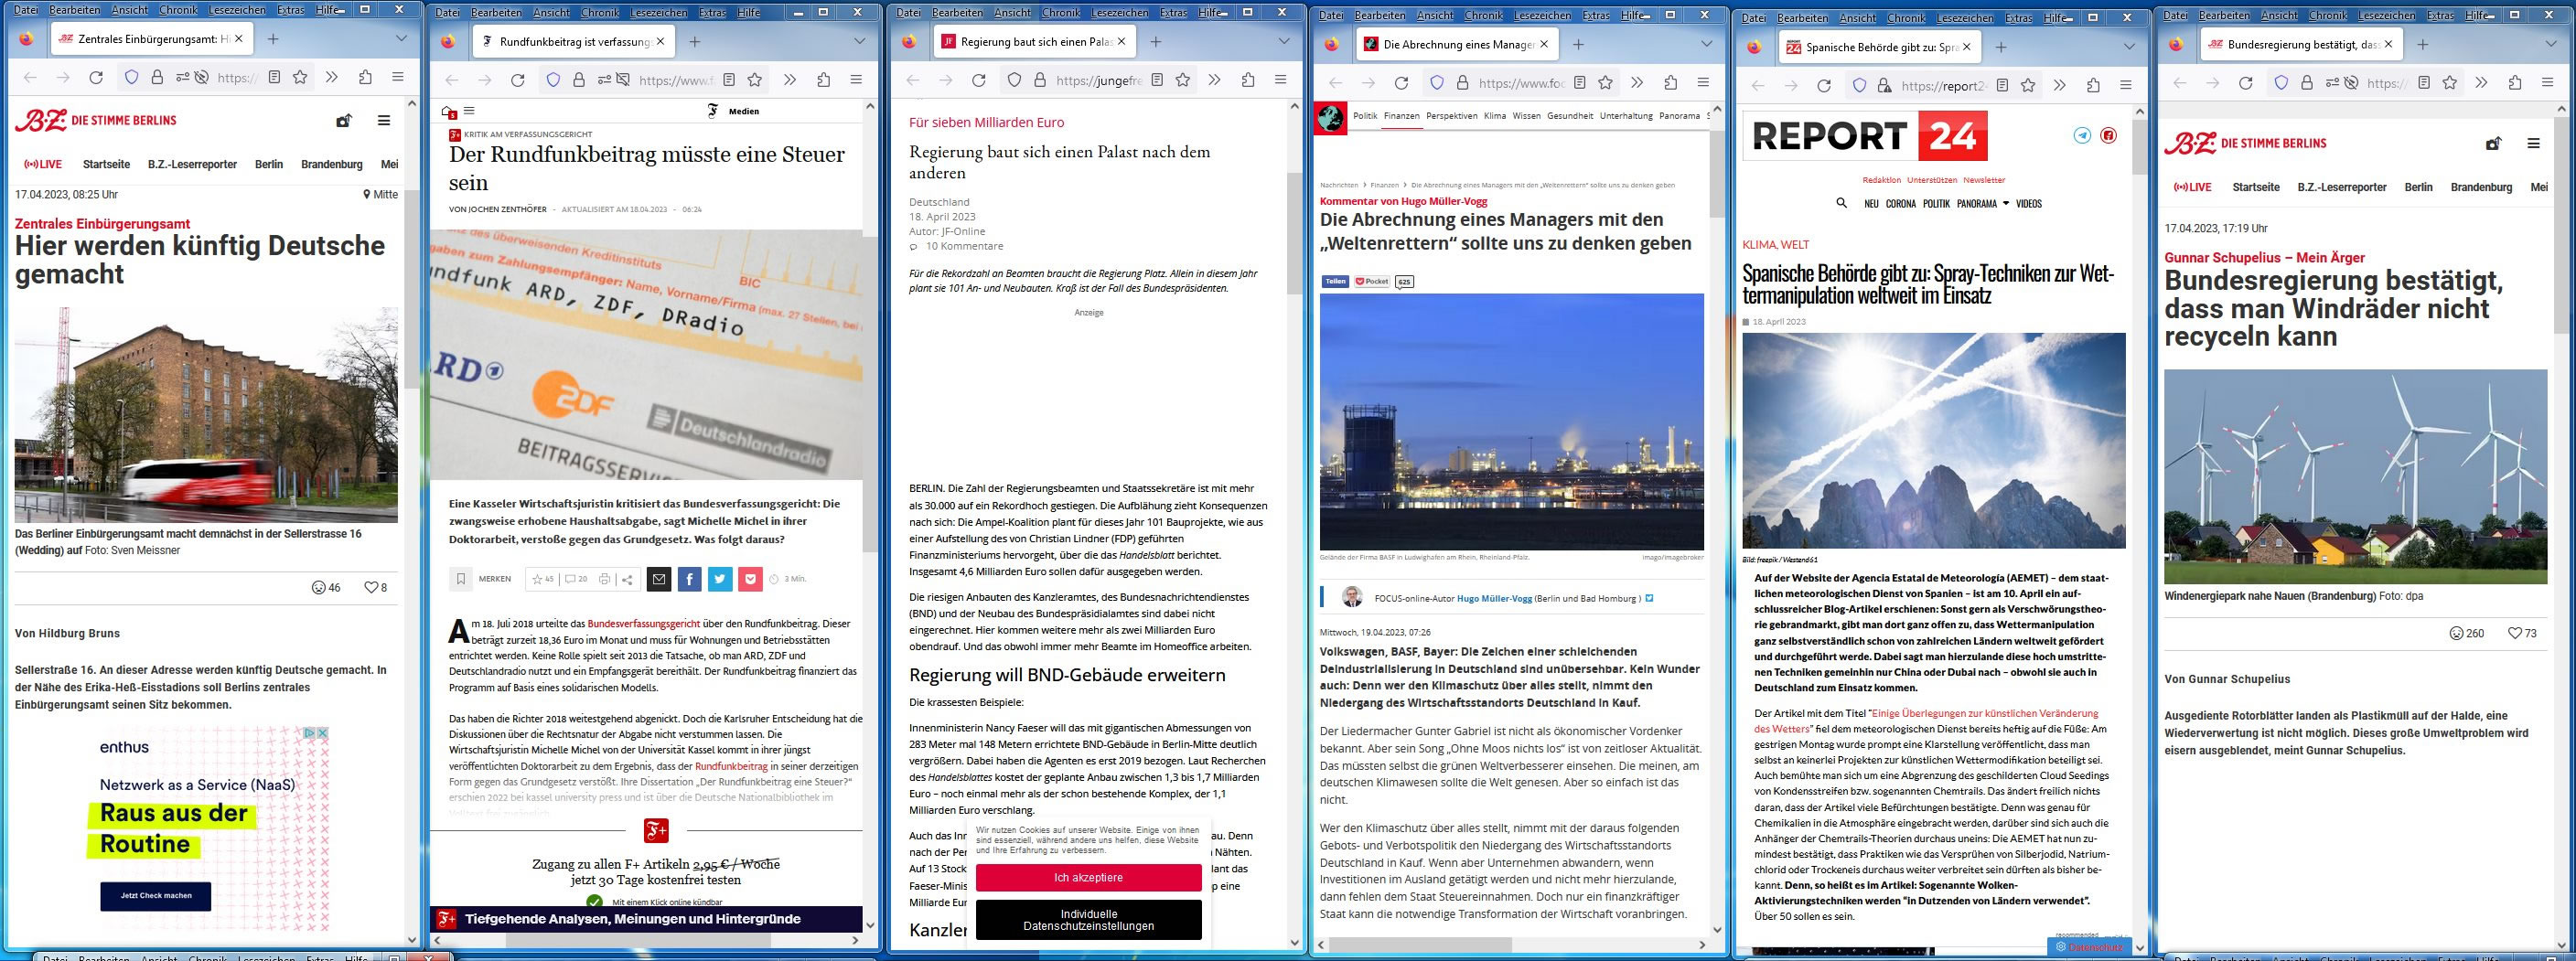Image resolution: width=2576 pixels, height=961 pixels.
Task: Click the heart count 8 on Einbürgerungsamt article
Action: click(375, 587)
